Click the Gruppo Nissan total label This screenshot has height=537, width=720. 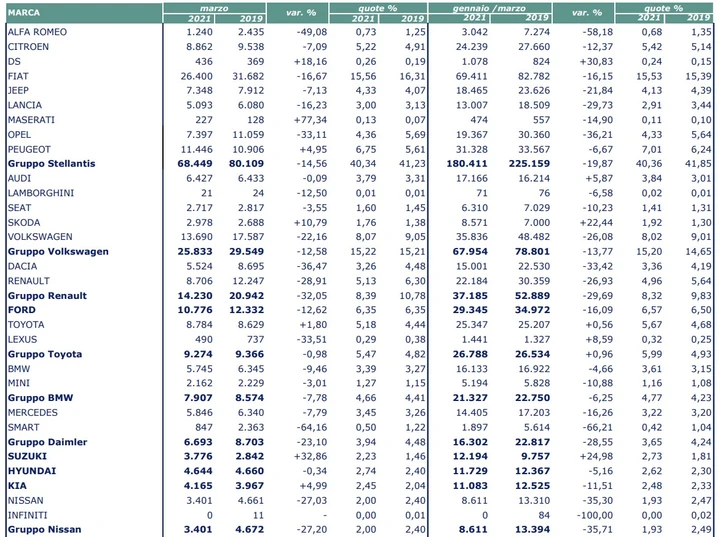coord(45,529)
